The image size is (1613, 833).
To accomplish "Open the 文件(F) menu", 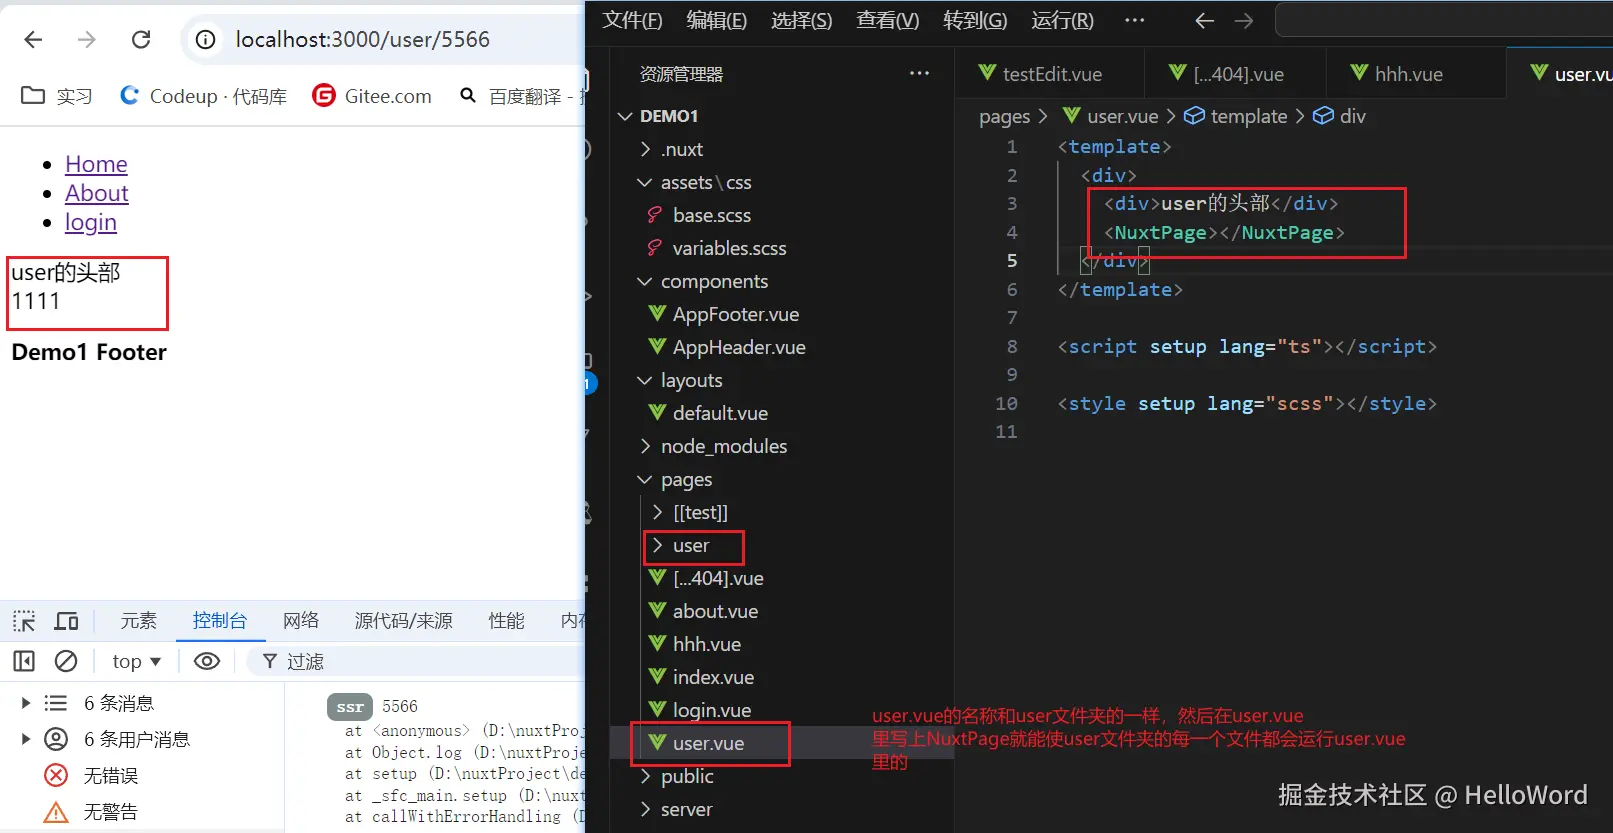I will click(x=632, y=20).
